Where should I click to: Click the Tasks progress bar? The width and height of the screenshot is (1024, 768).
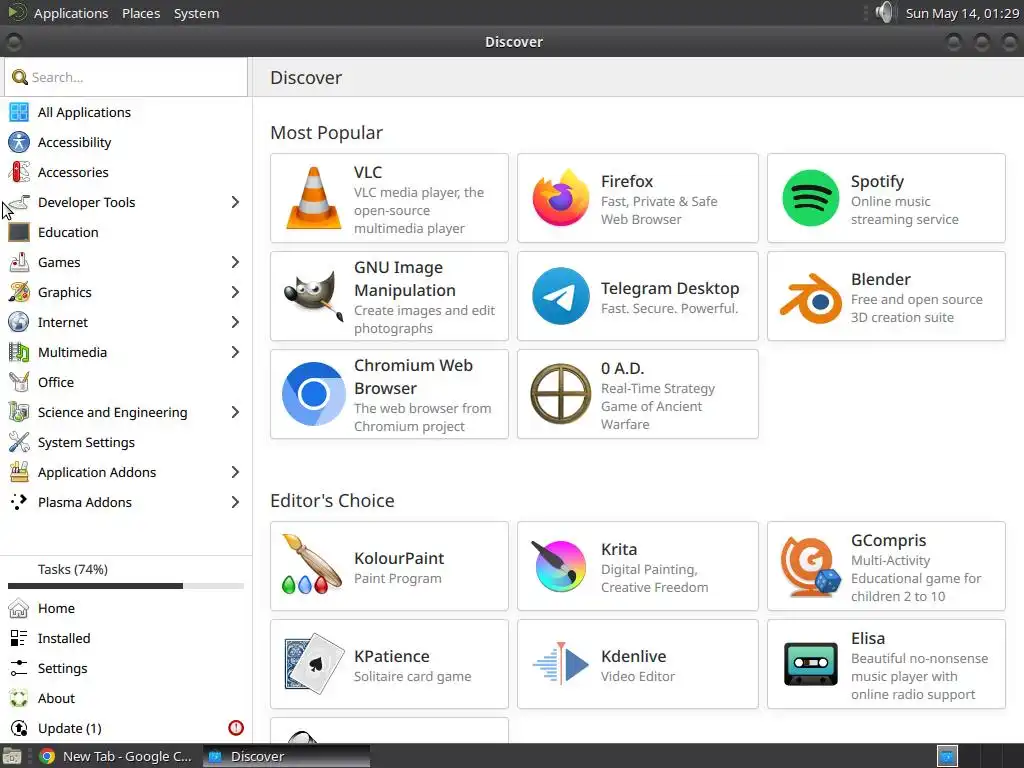pyautogui.click(x=126, y=586)
